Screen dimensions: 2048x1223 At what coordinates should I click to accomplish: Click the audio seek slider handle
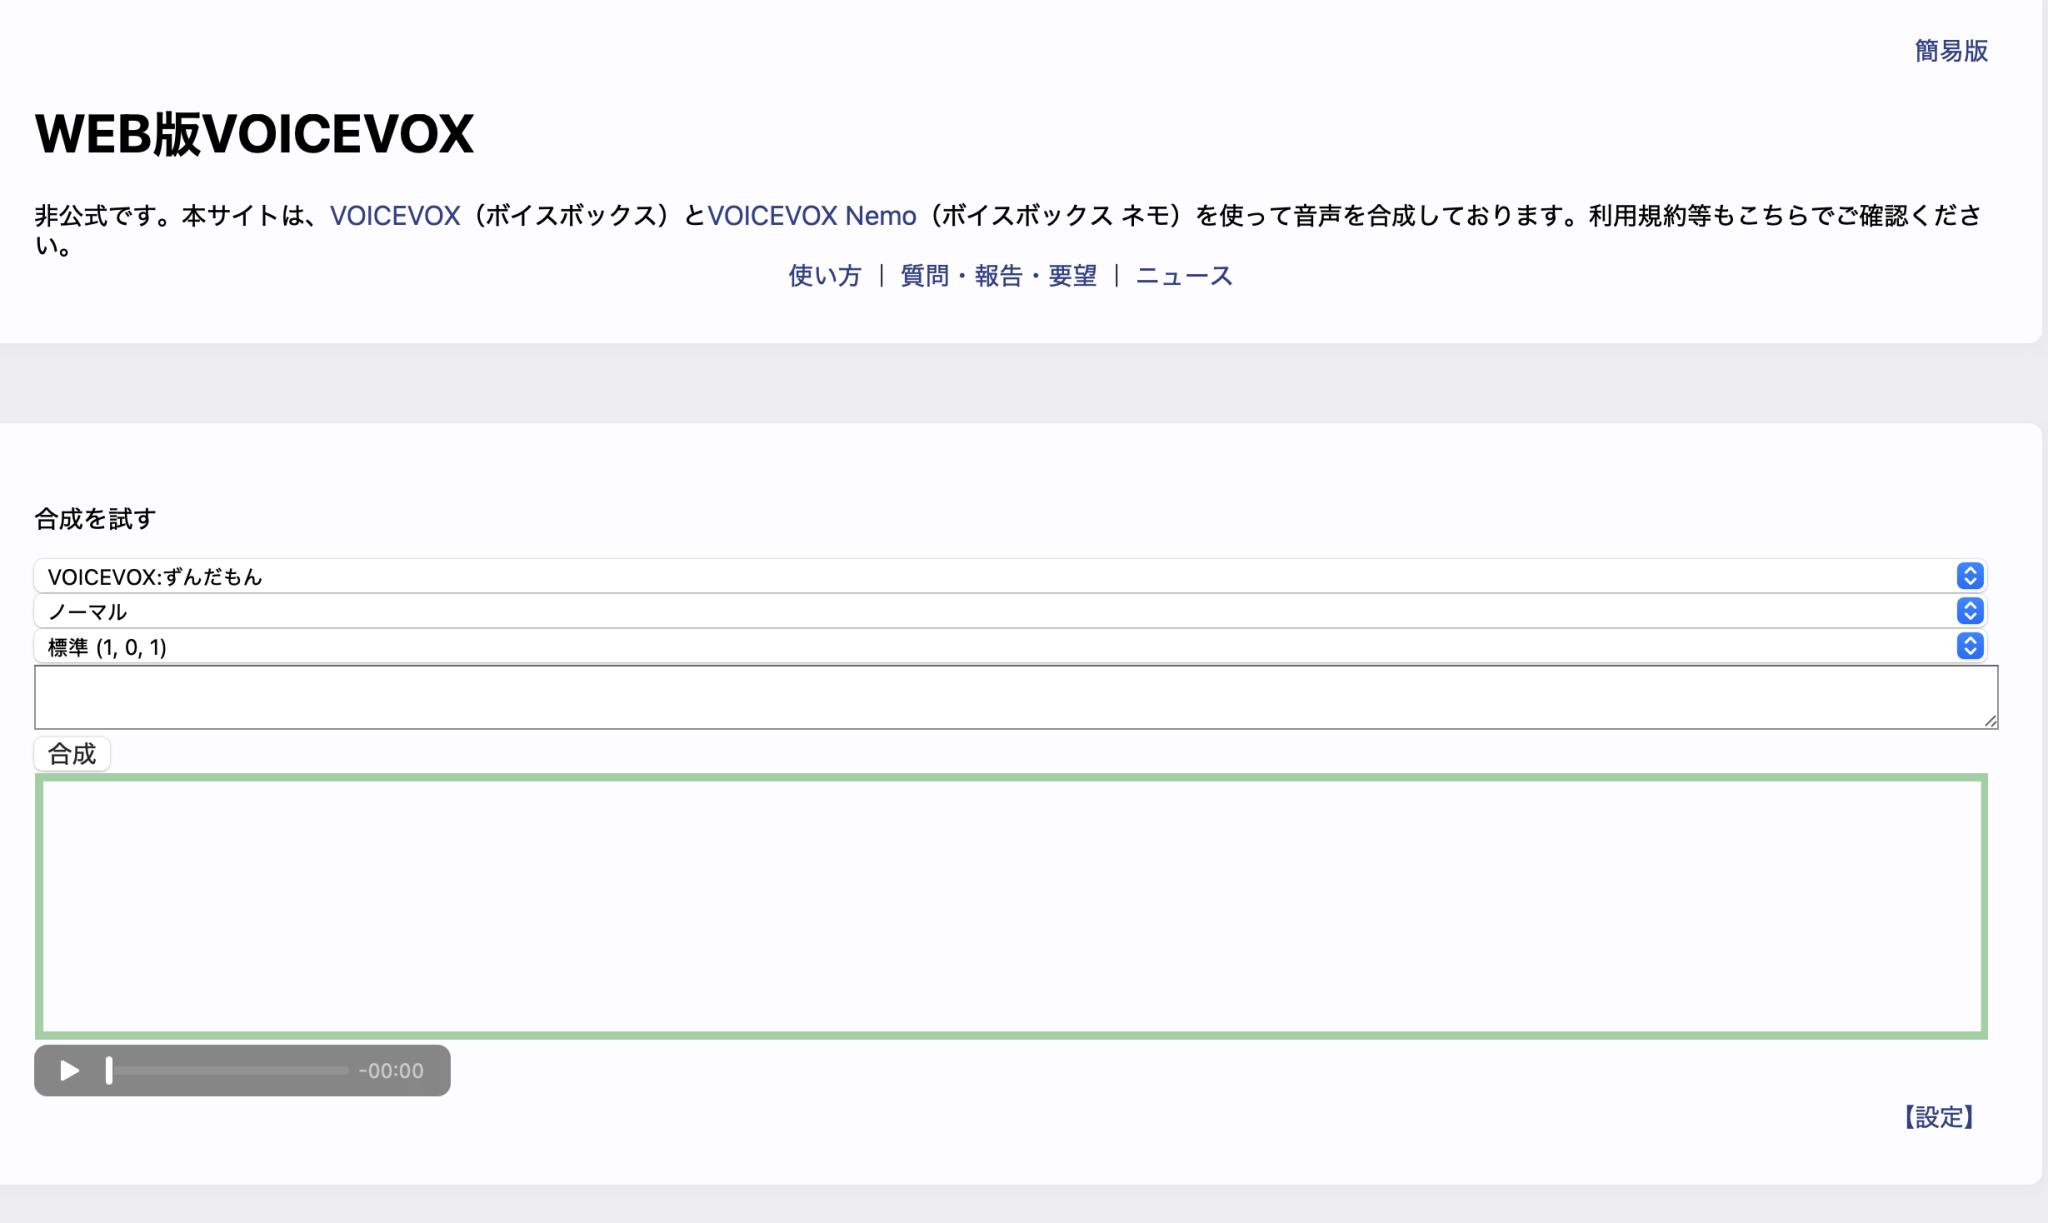tap(109, 1071)
